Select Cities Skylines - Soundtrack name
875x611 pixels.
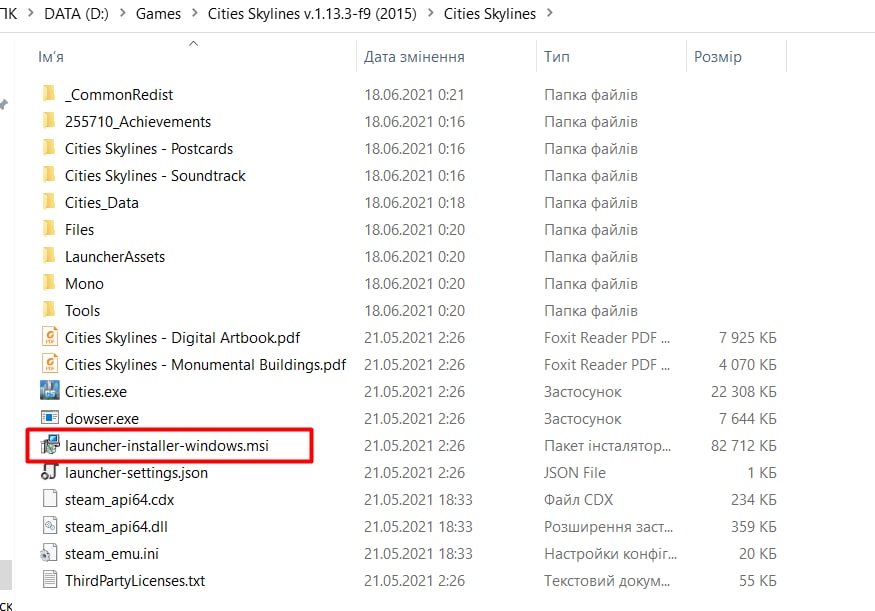[x=155, y=176]
